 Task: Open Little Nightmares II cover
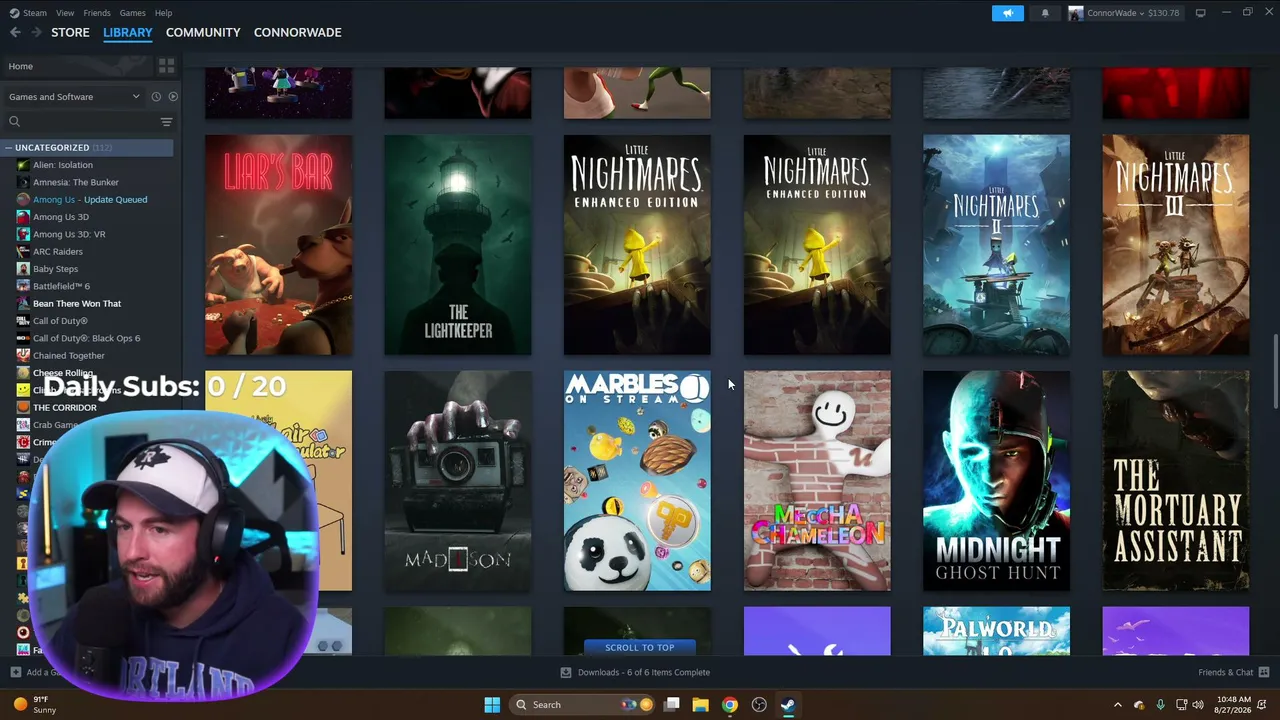pyautogui.click(x=996, y=245)
